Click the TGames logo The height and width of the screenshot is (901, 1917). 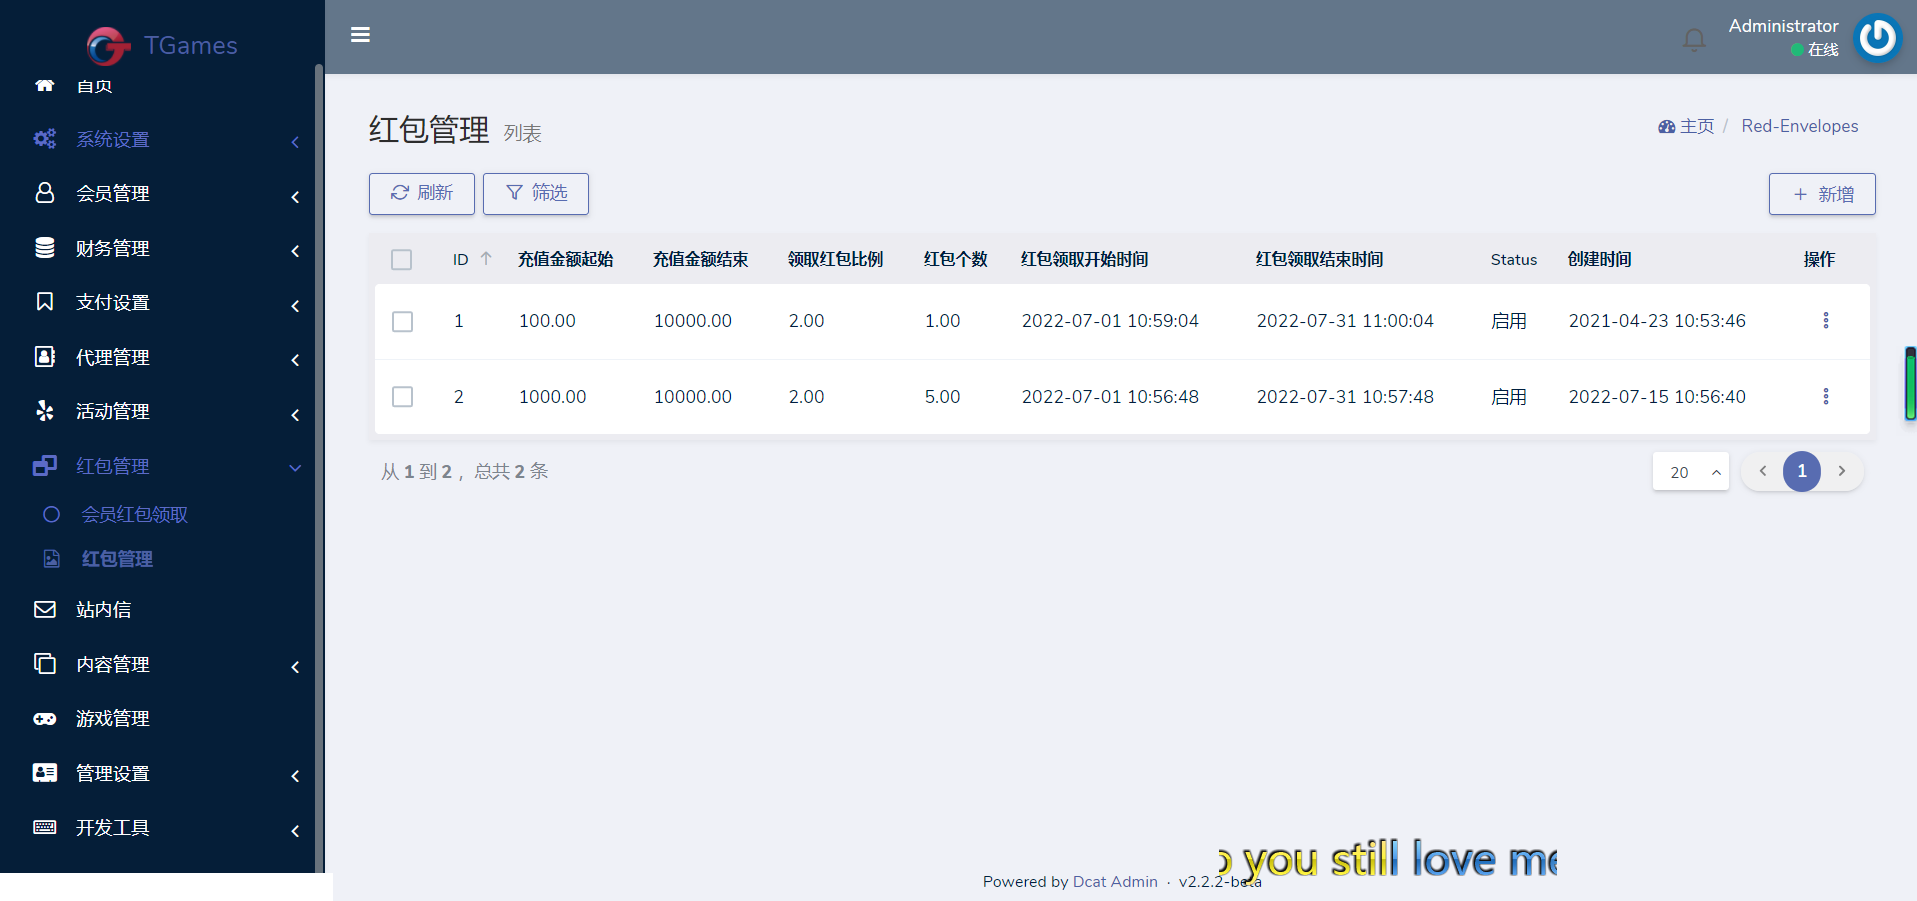[x=162, y=45]
